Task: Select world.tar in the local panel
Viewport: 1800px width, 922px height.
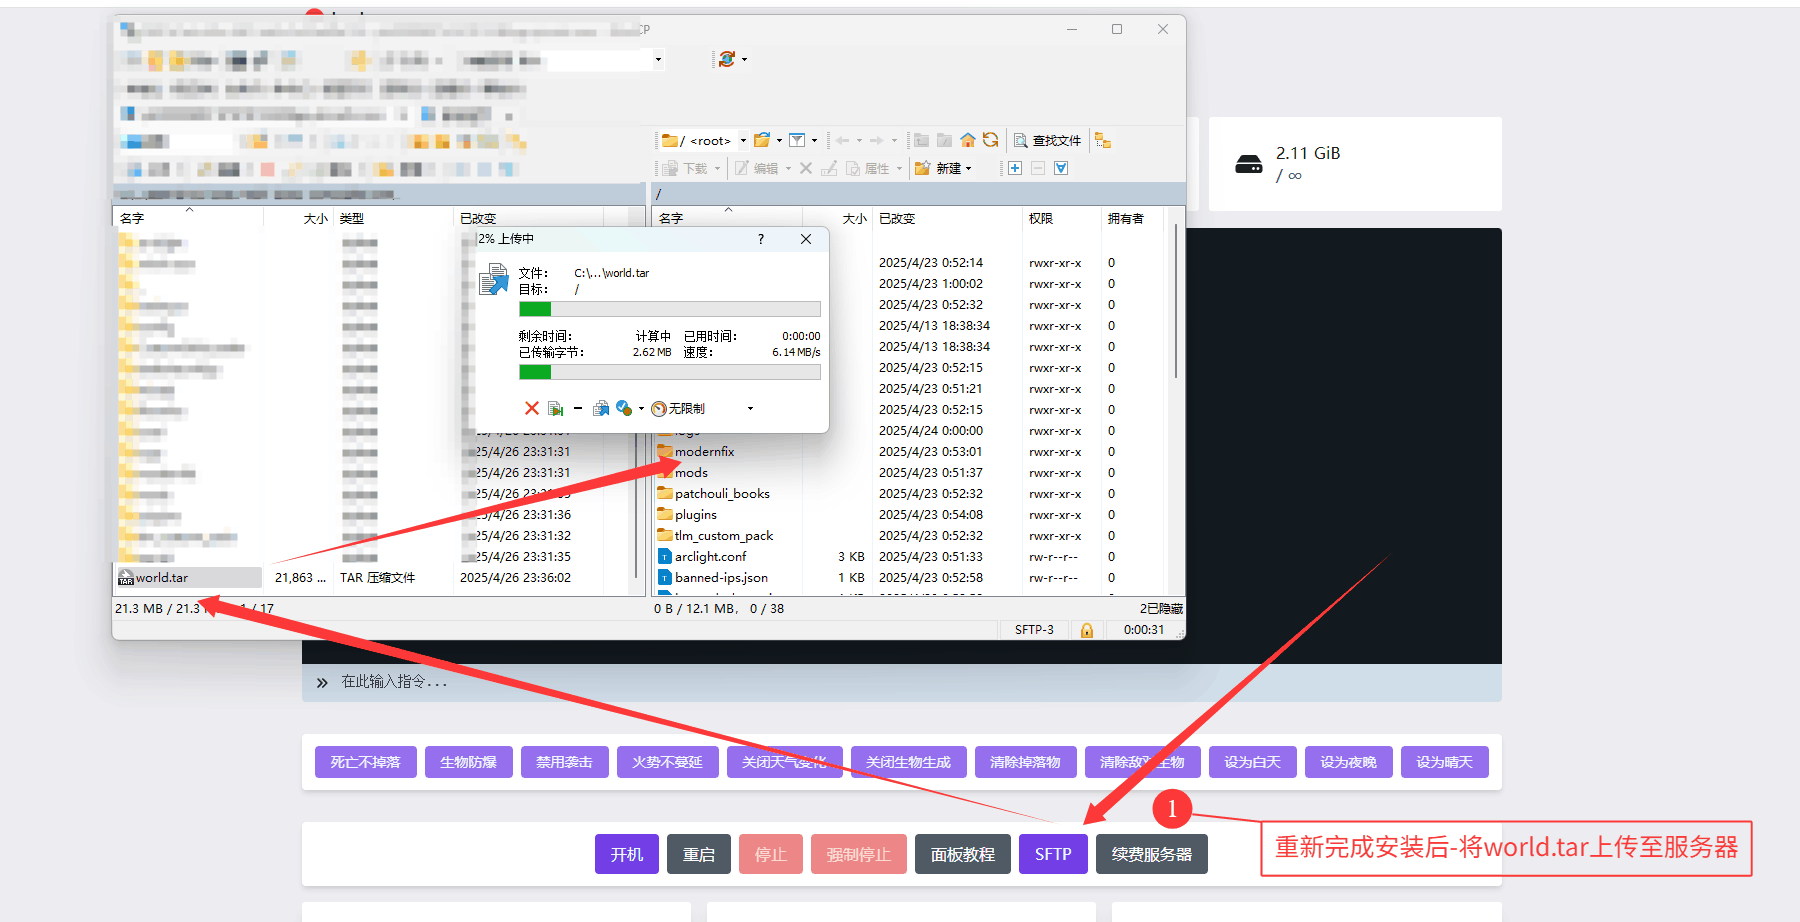Action: click(x=162, y=578)
